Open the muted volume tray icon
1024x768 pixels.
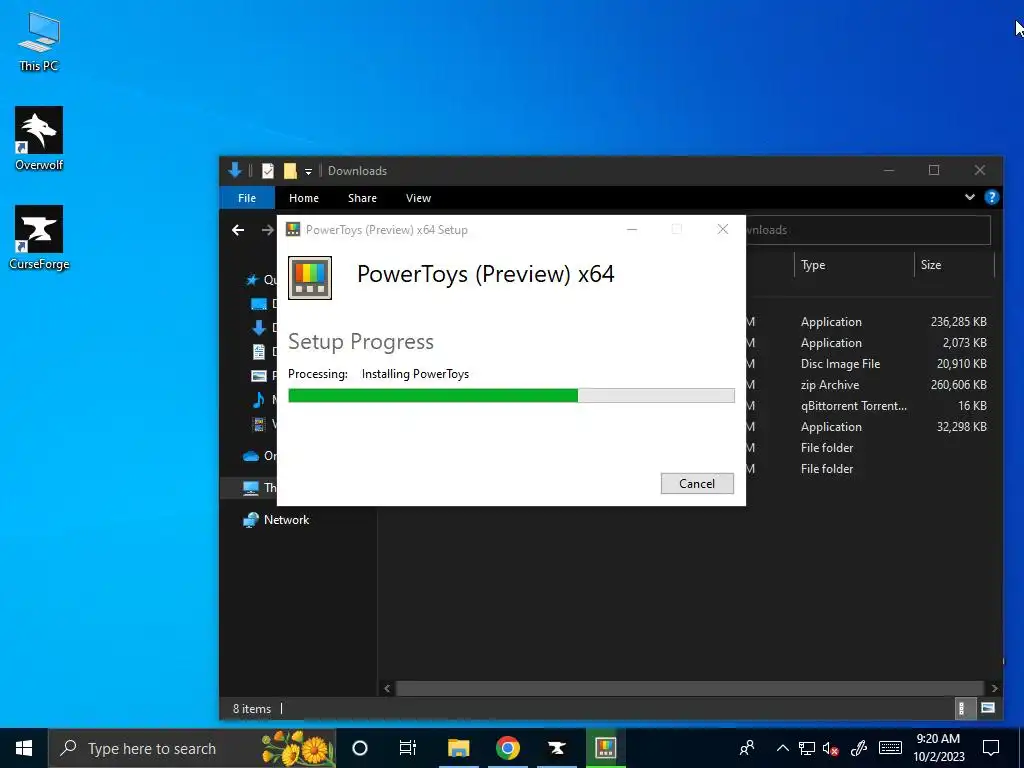tap(830, 748)
